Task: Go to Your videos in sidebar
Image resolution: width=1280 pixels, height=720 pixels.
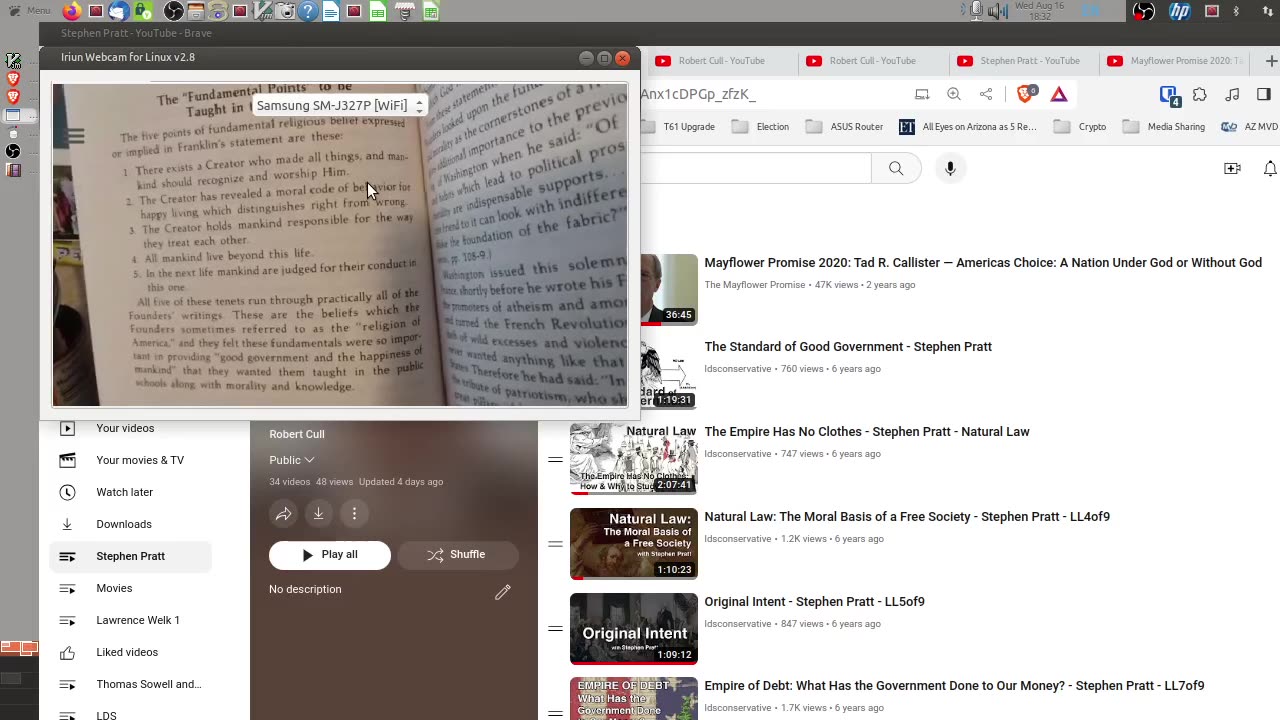Action: 130,428
